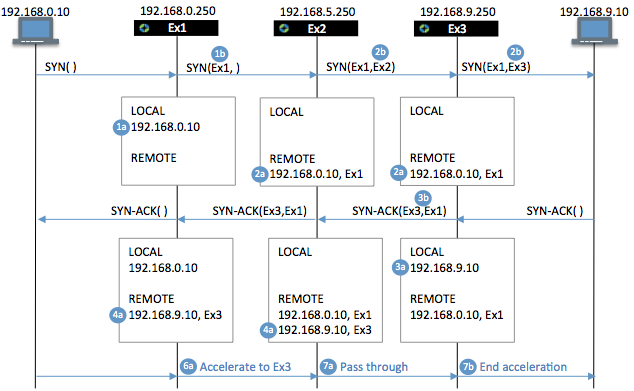Select the SYN(Ex1,Ex3) message label
The height and width of the screenshot is (391, 634).
tap(496, 67)
